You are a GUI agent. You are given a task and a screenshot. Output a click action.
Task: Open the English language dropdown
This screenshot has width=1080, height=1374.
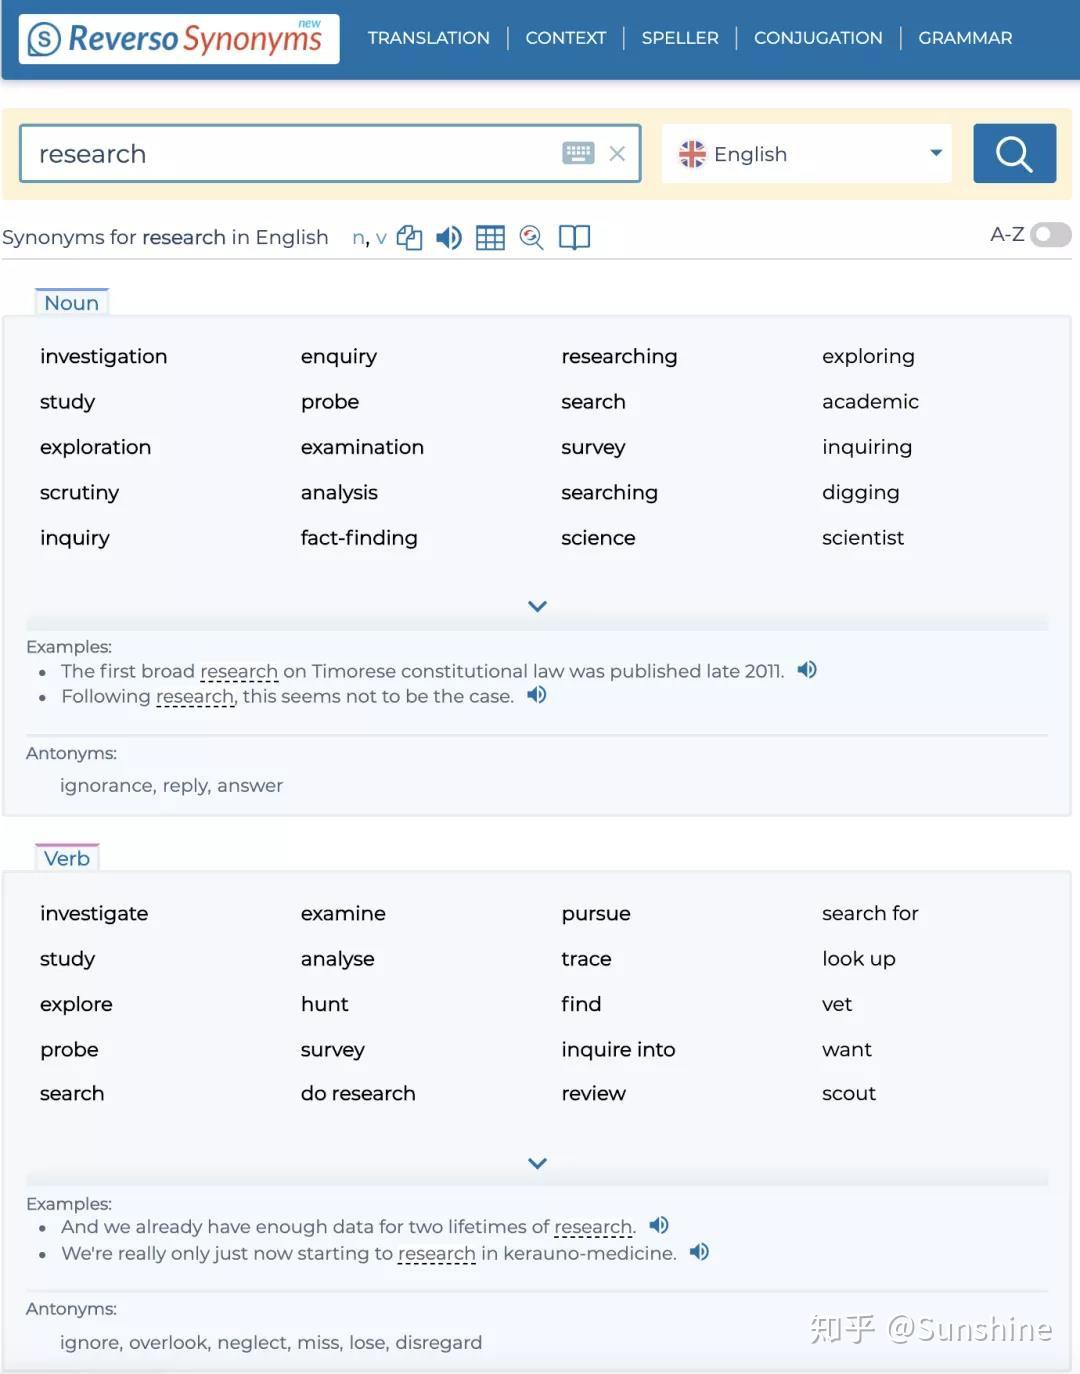tap(806, 153)
